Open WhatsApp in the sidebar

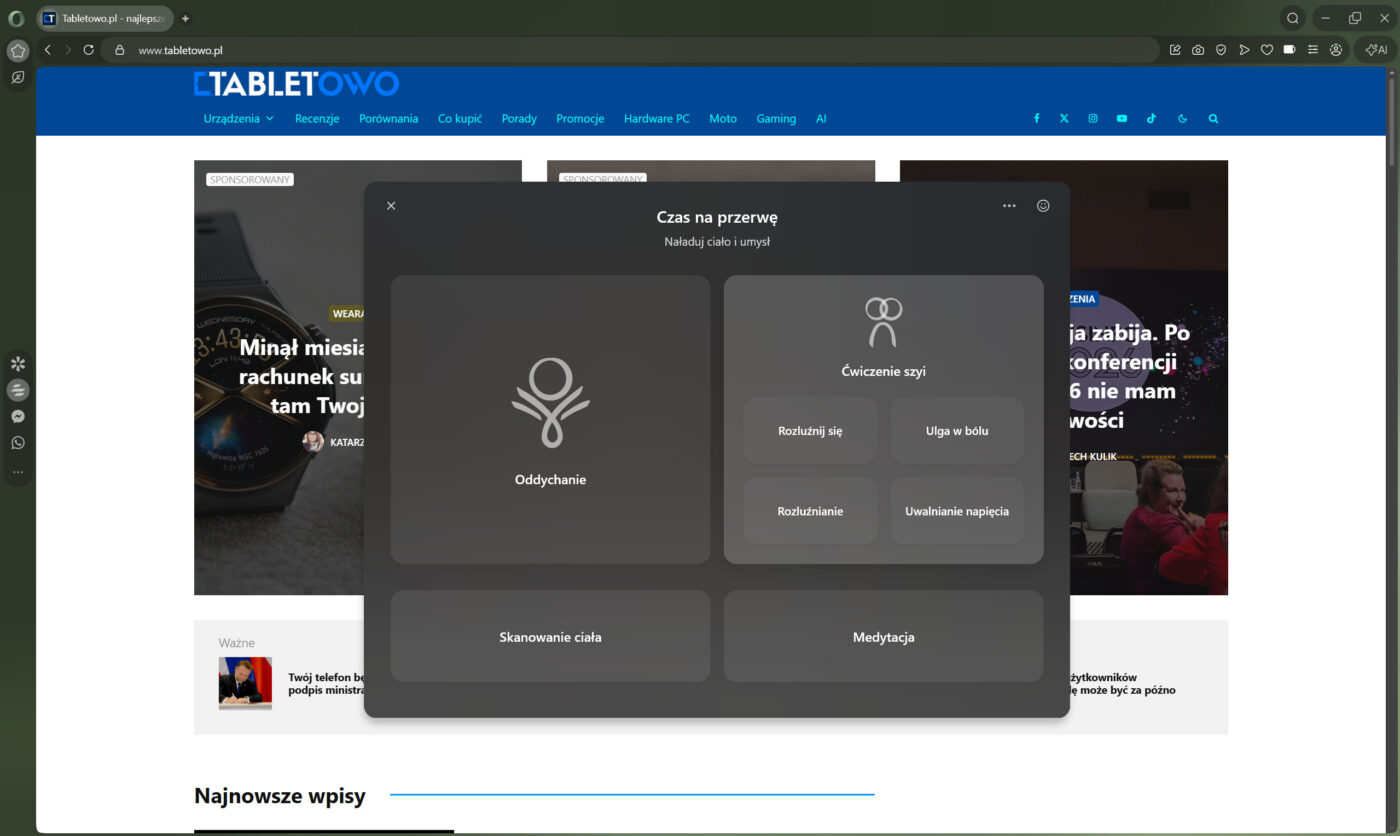[17, 443]
